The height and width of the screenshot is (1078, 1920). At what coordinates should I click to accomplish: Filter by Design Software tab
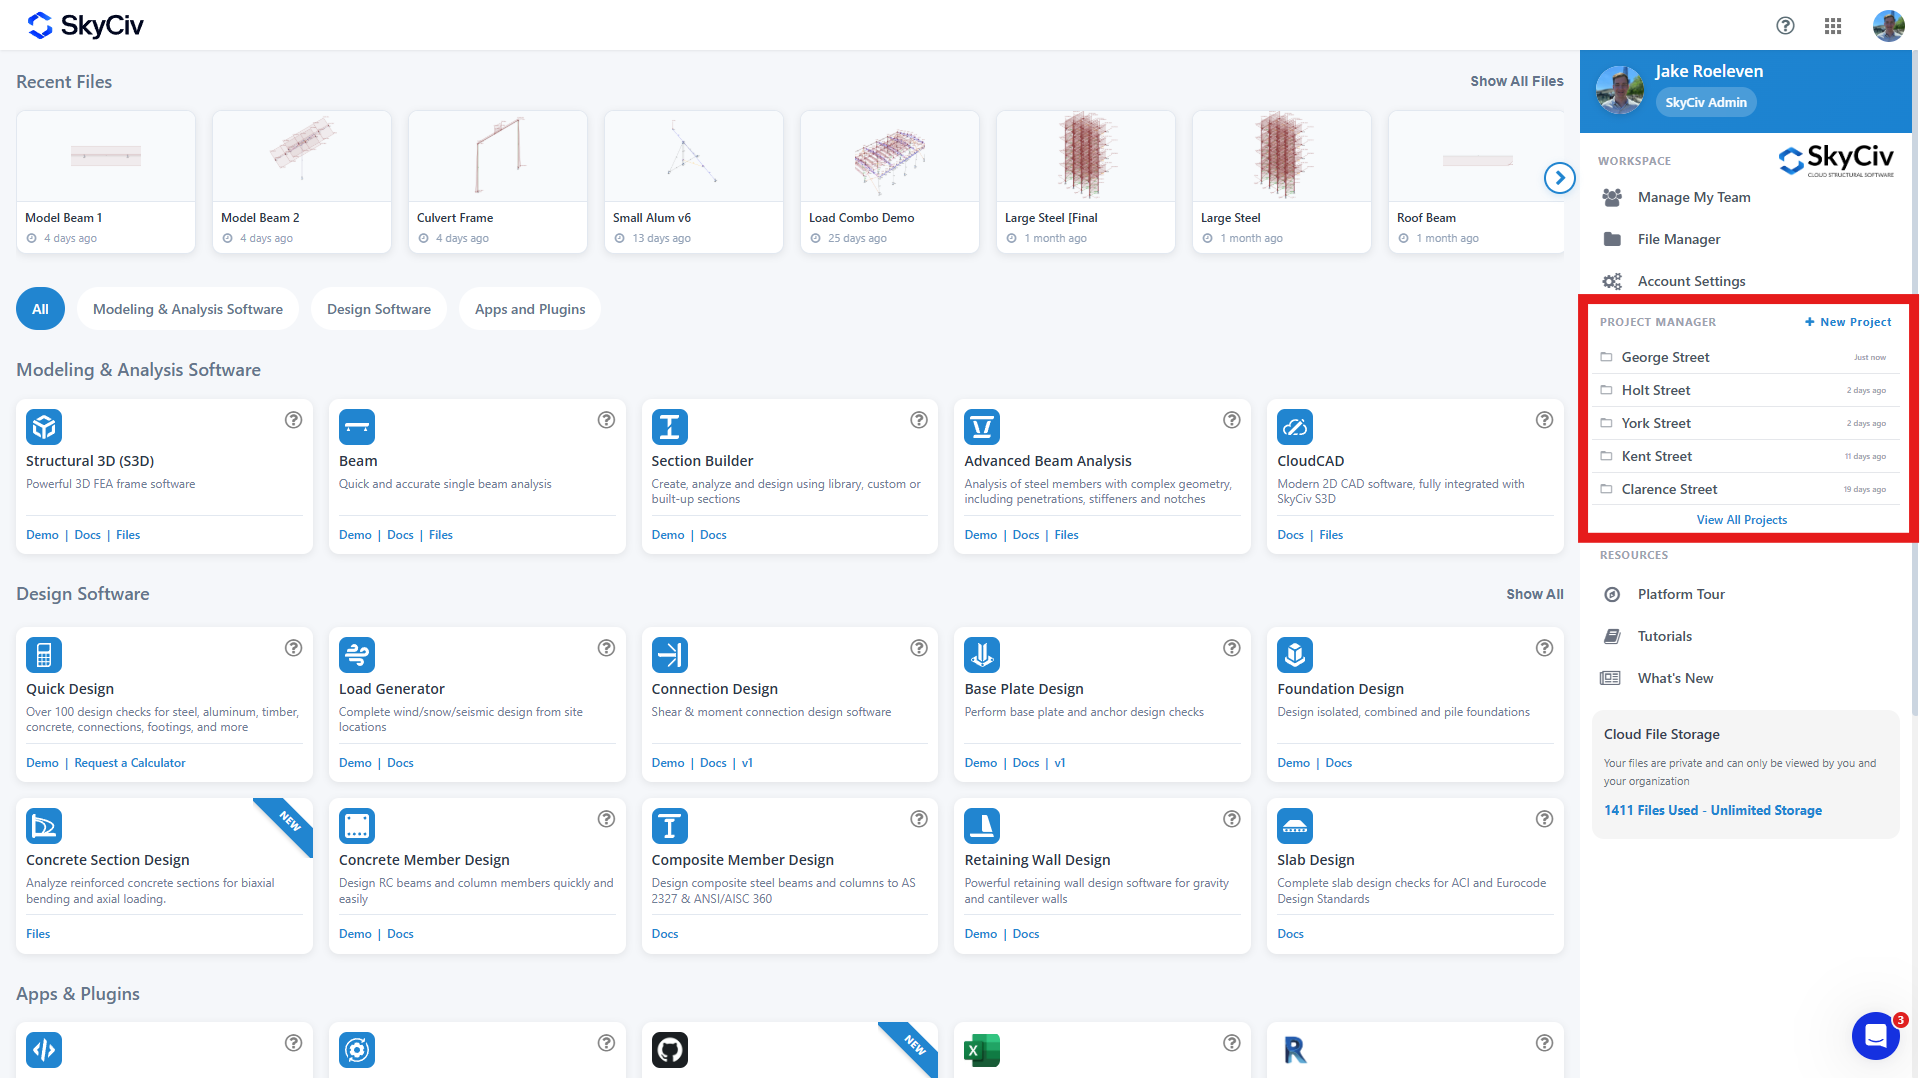tap(379, 309)
